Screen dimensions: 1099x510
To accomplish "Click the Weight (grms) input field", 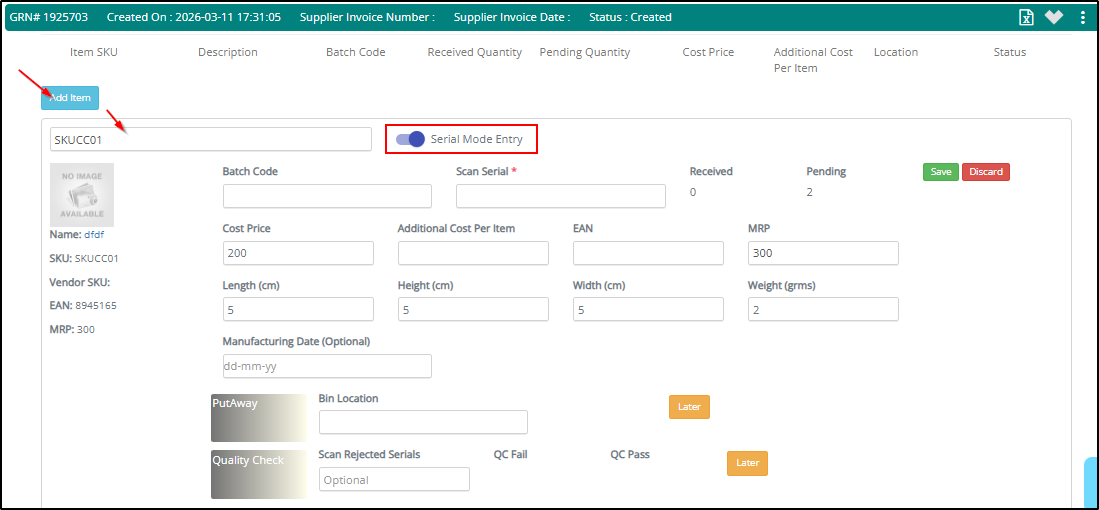I will click(823, 310).
